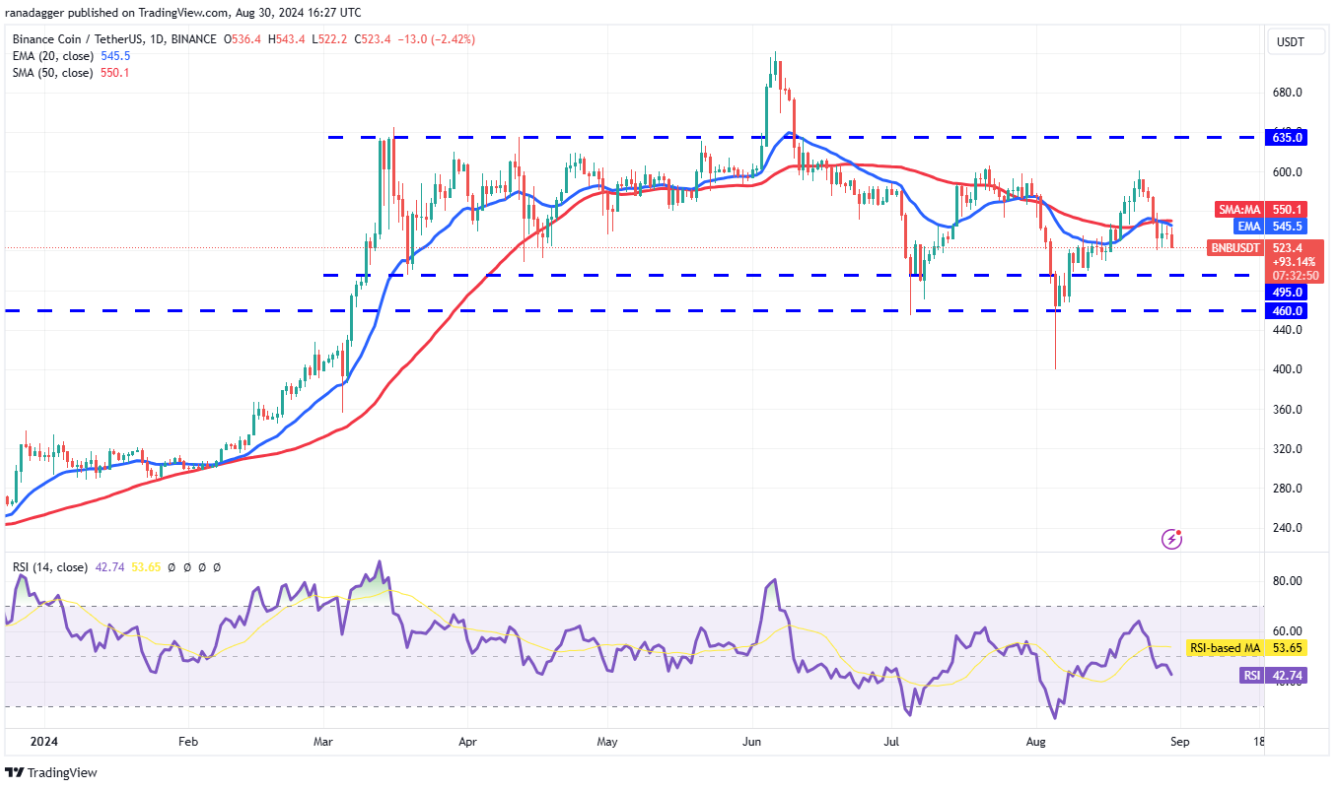This screenshot has width=1334, height=785.
Task: Click the 360.0 price axis value
Action: click(x=1287, y=409)
